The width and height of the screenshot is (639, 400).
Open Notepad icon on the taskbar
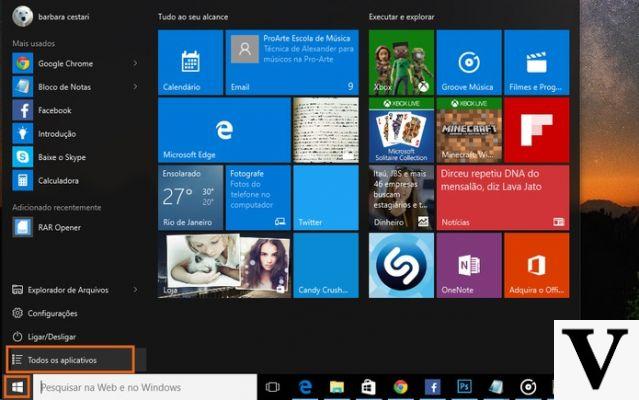[496, 387]
